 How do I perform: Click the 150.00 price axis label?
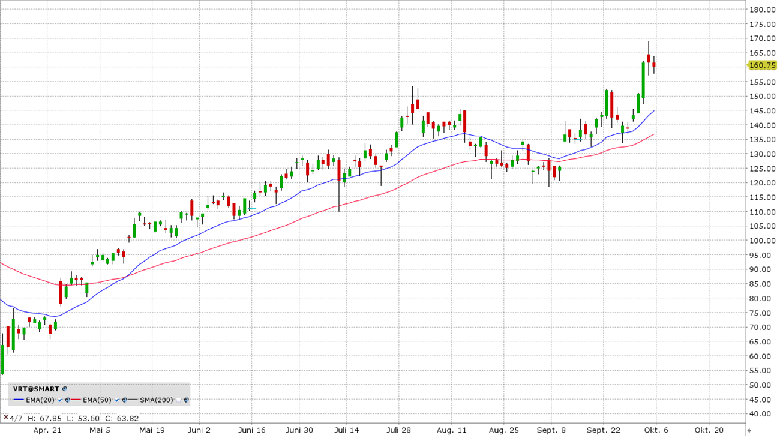[x=763, y=96]
